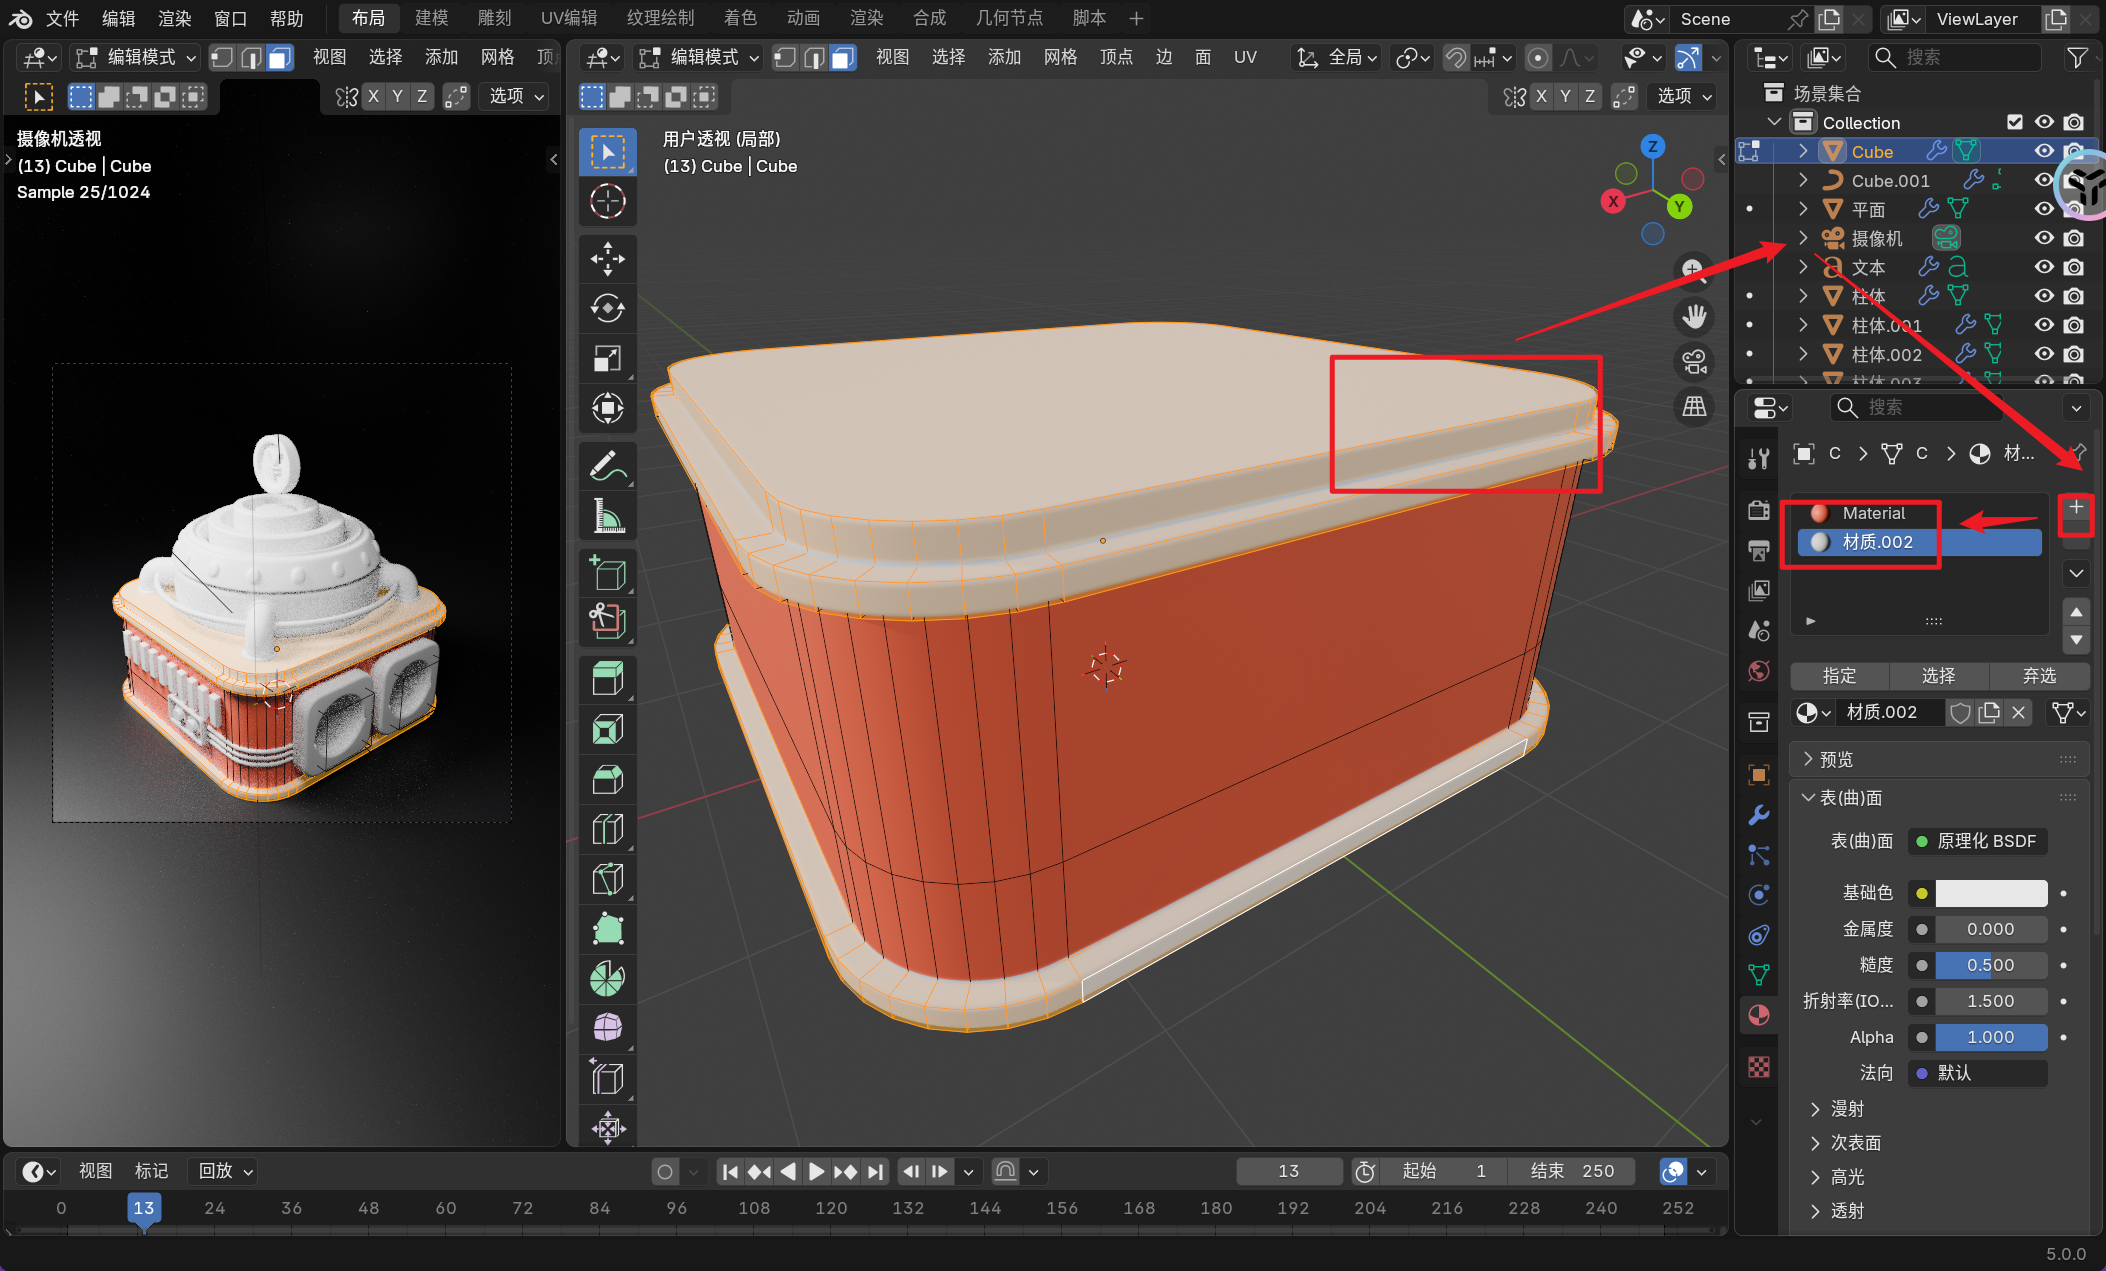Toggle camera view in viewport

pos(1694,362)
